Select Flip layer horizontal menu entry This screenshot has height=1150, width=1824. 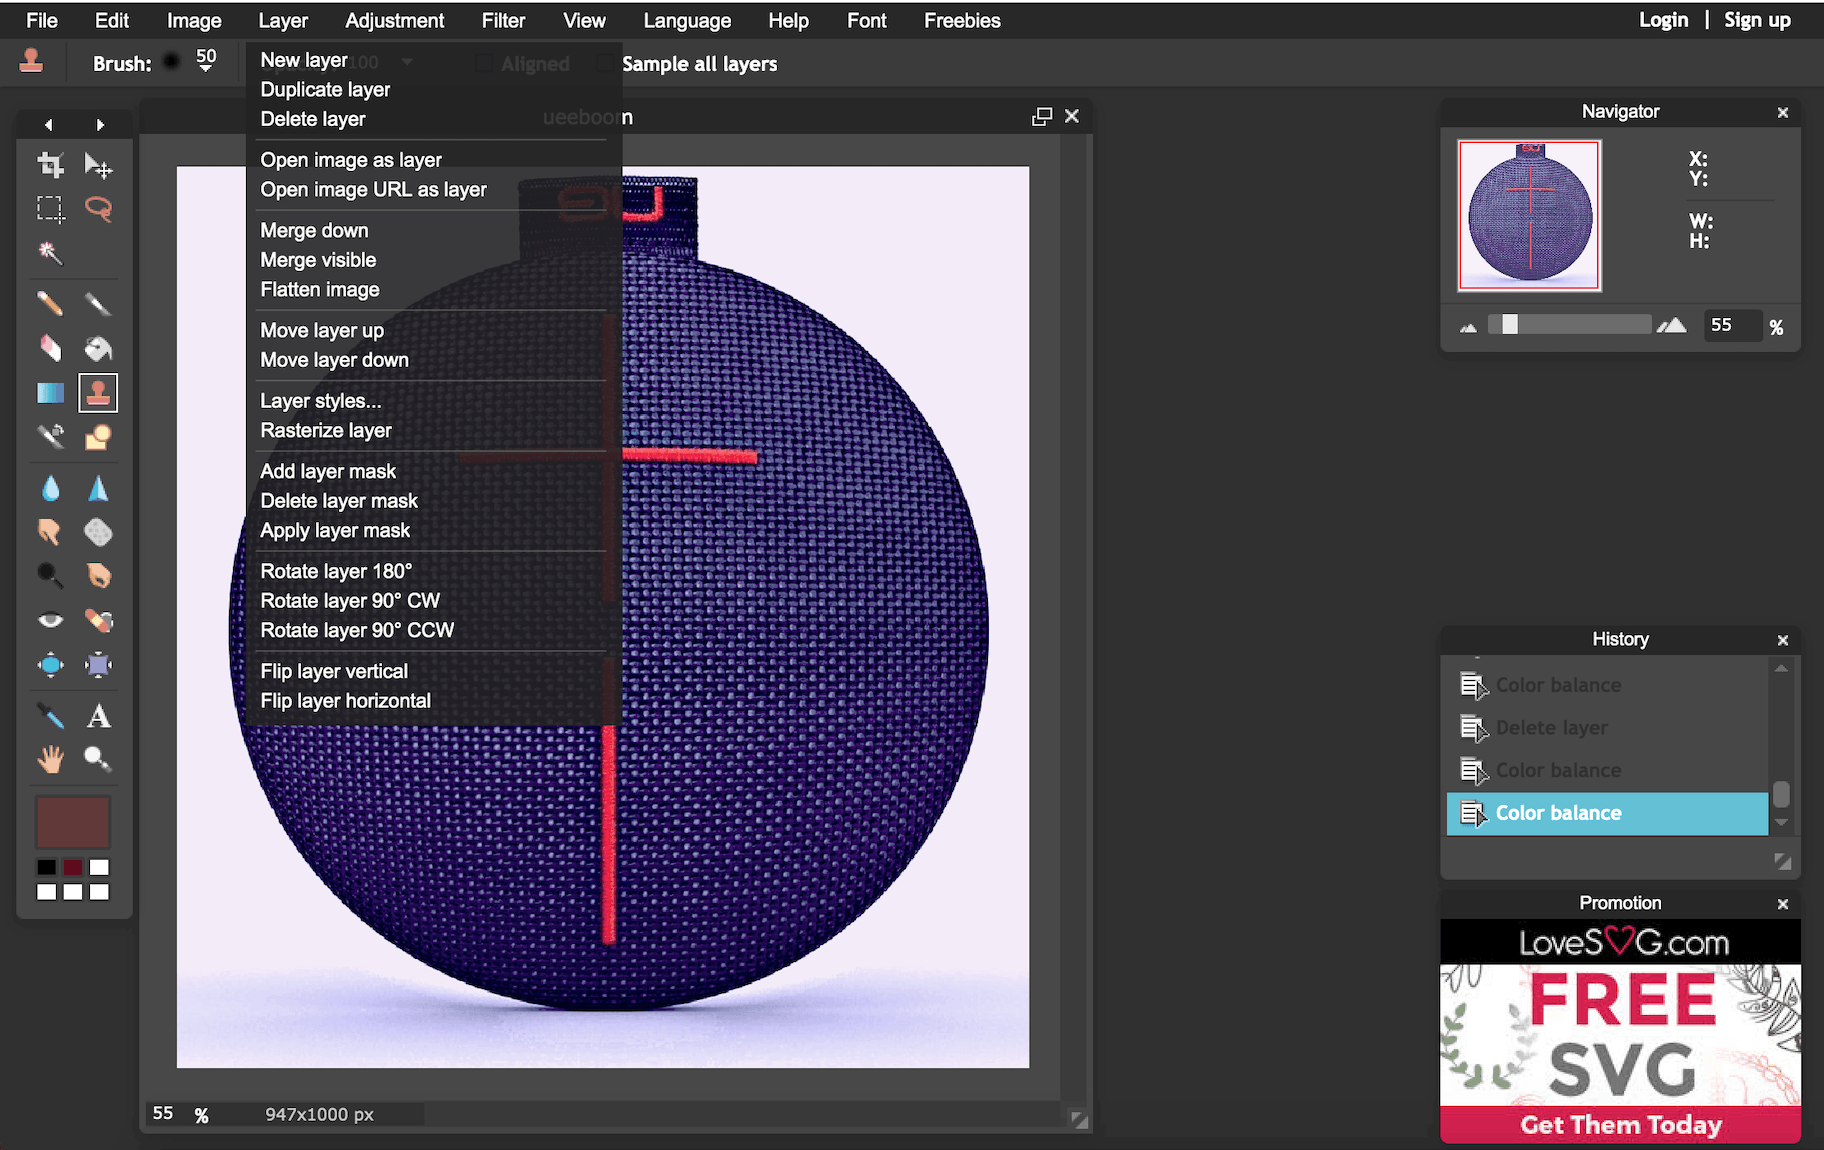click(x=345, y=701)
